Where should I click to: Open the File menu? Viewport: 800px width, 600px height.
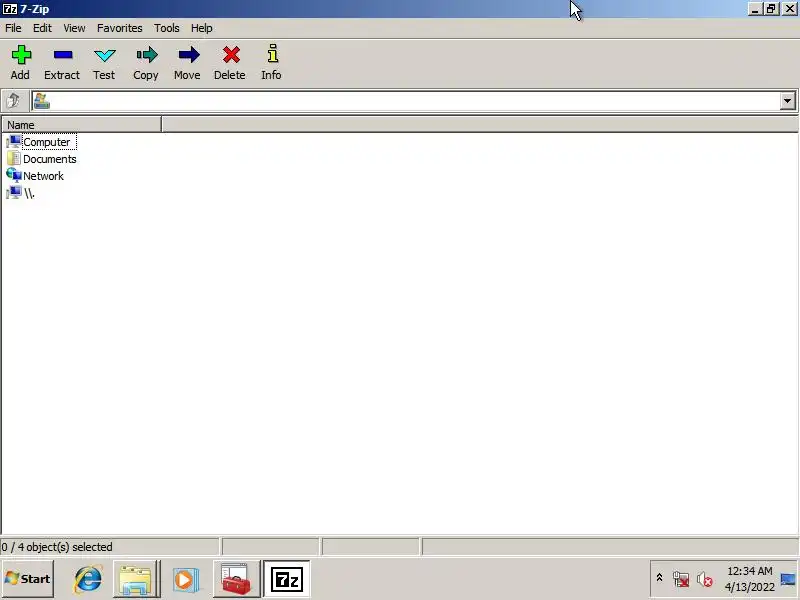[13, 28]
